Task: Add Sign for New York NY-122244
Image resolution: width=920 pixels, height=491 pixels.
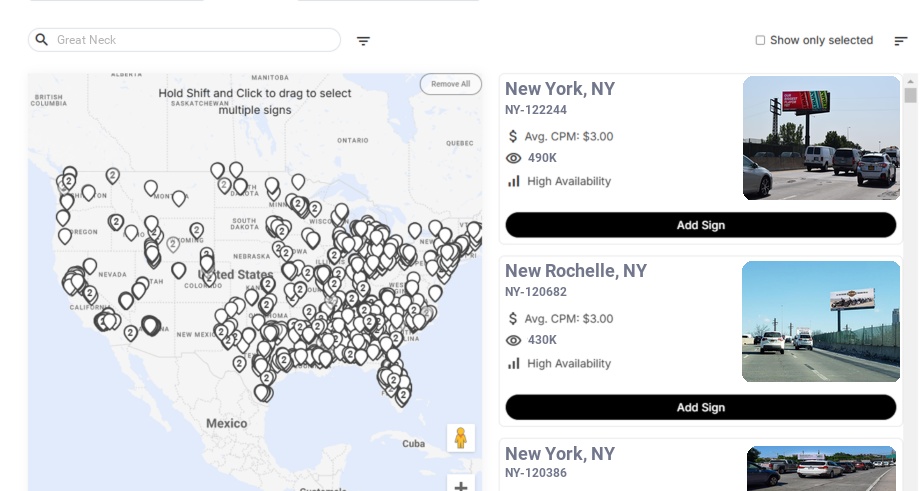Action: [700, 225]
